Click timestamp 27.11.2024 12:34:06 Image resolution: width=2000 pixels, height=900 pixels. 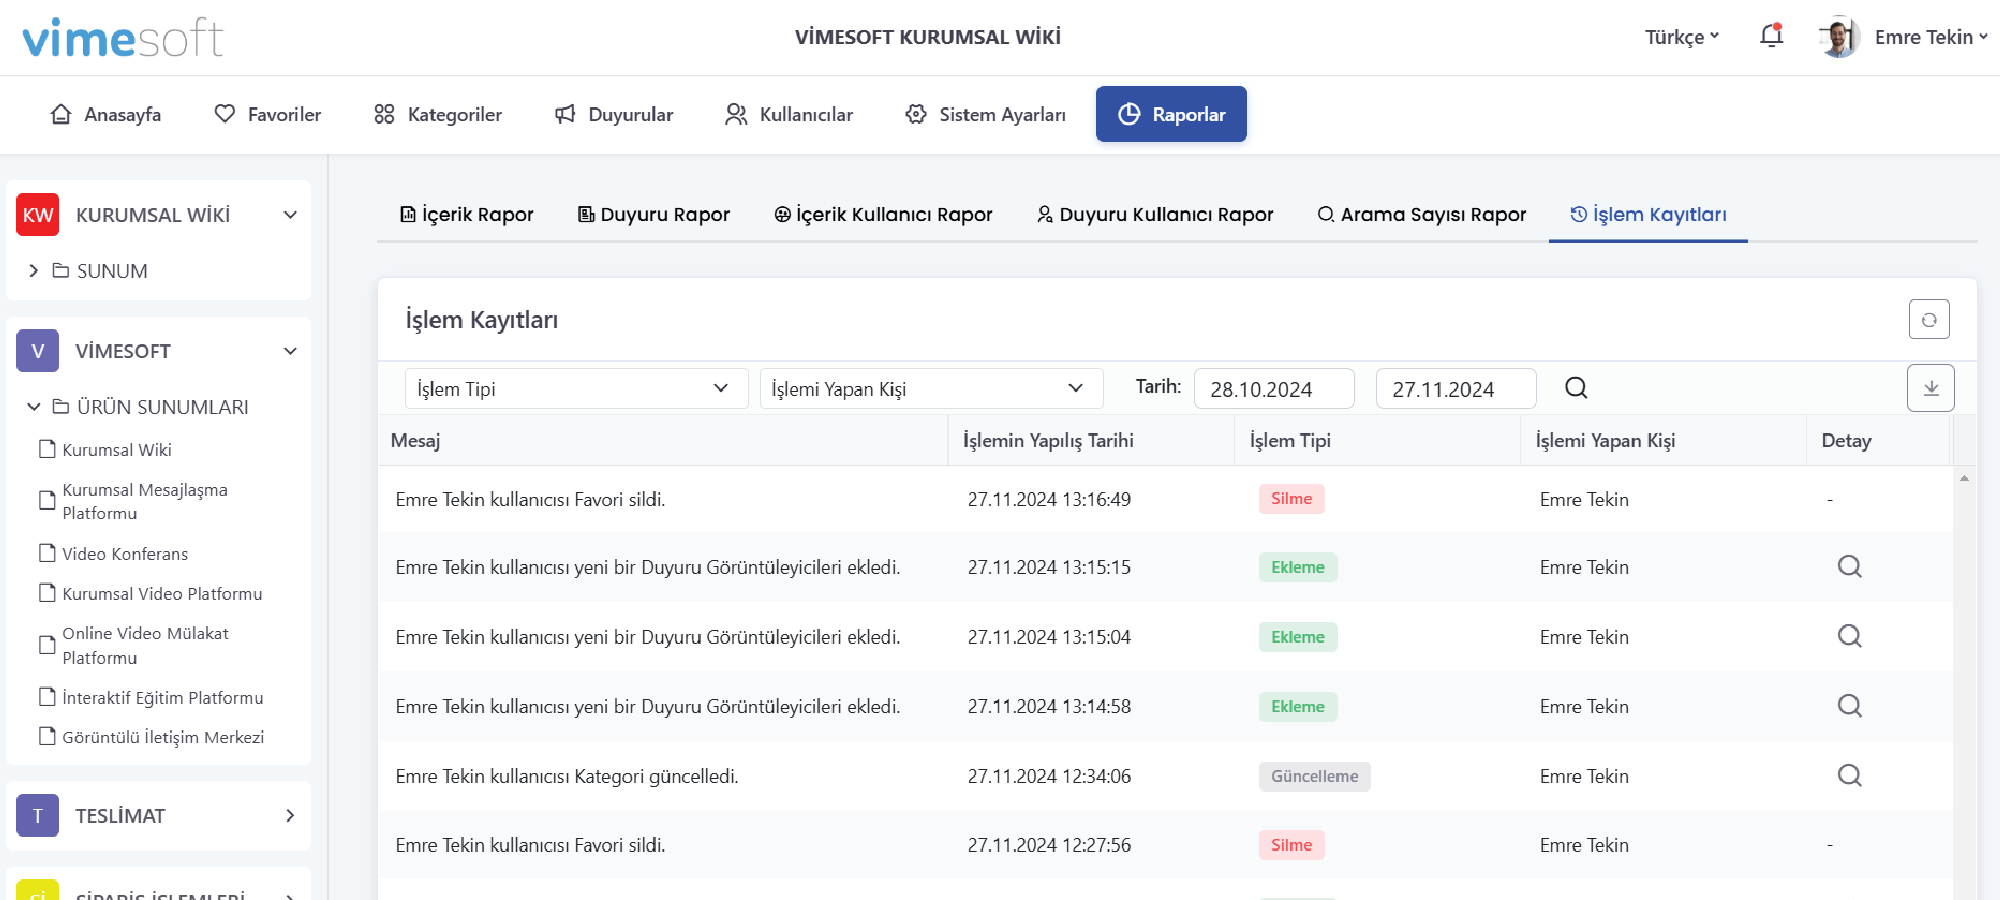pos(1049,776)
